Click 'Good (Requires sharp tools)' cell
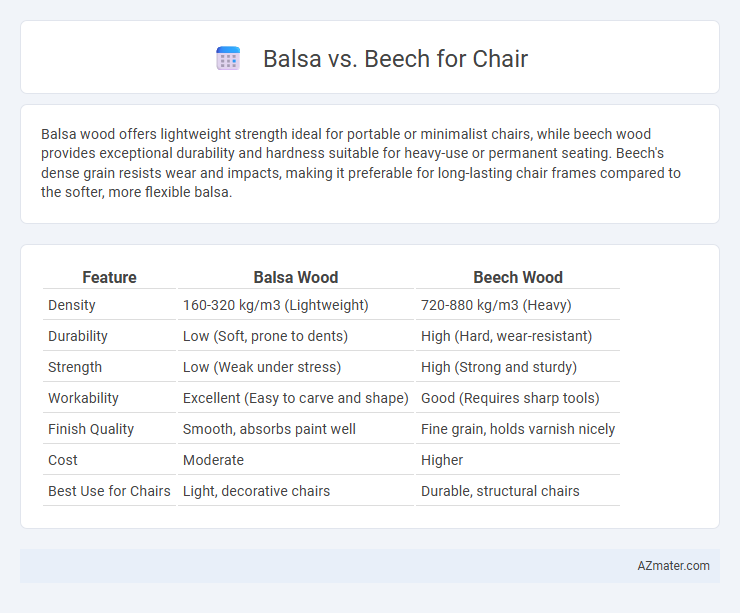740x613 pixels. 518,398
